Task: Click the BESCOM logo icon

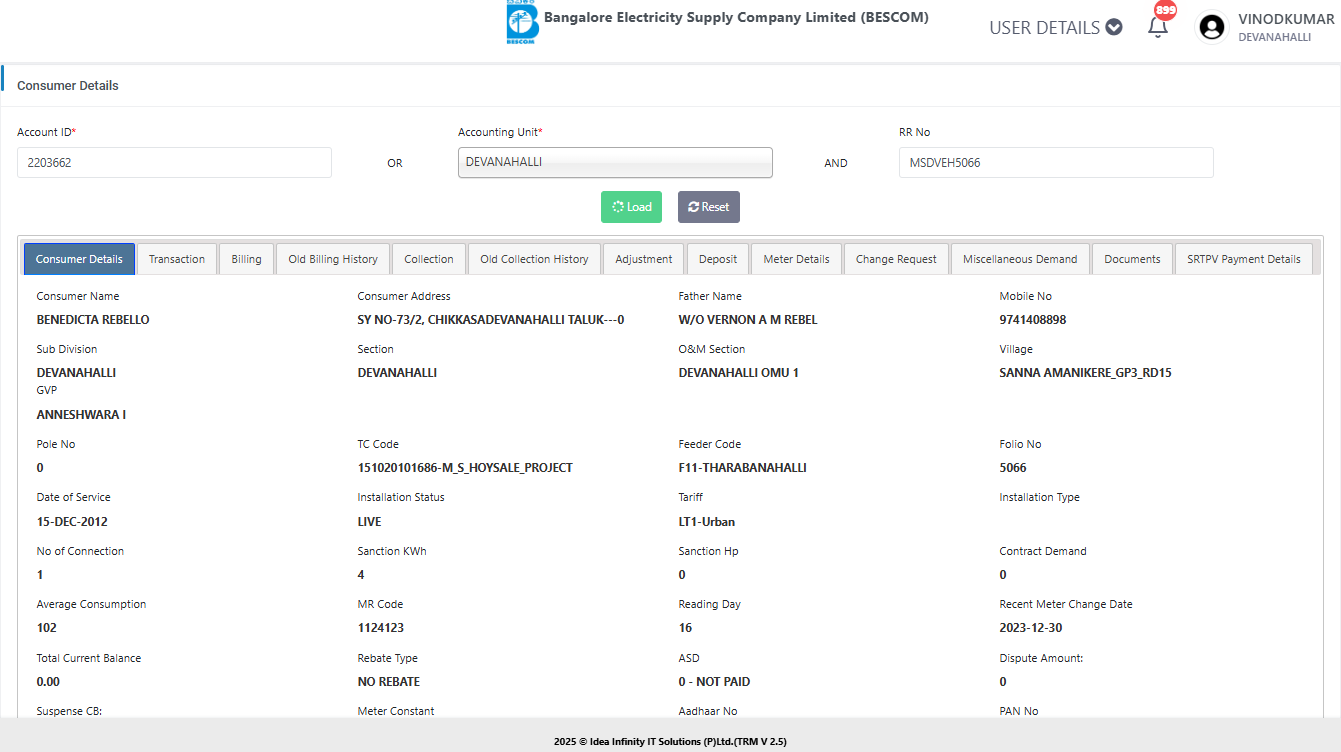Action: (522, 23)
